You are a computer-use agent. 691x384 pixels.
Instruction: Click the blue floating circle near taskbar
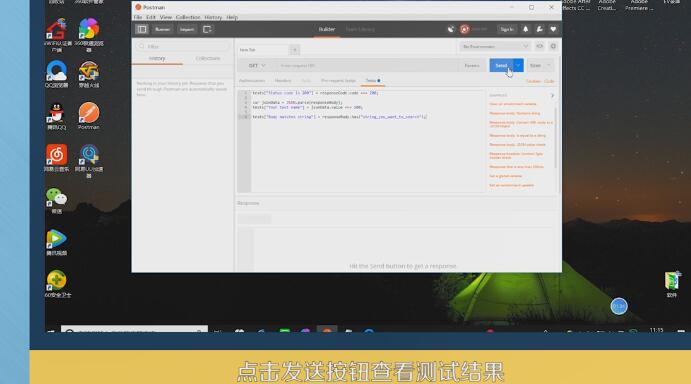619,306
